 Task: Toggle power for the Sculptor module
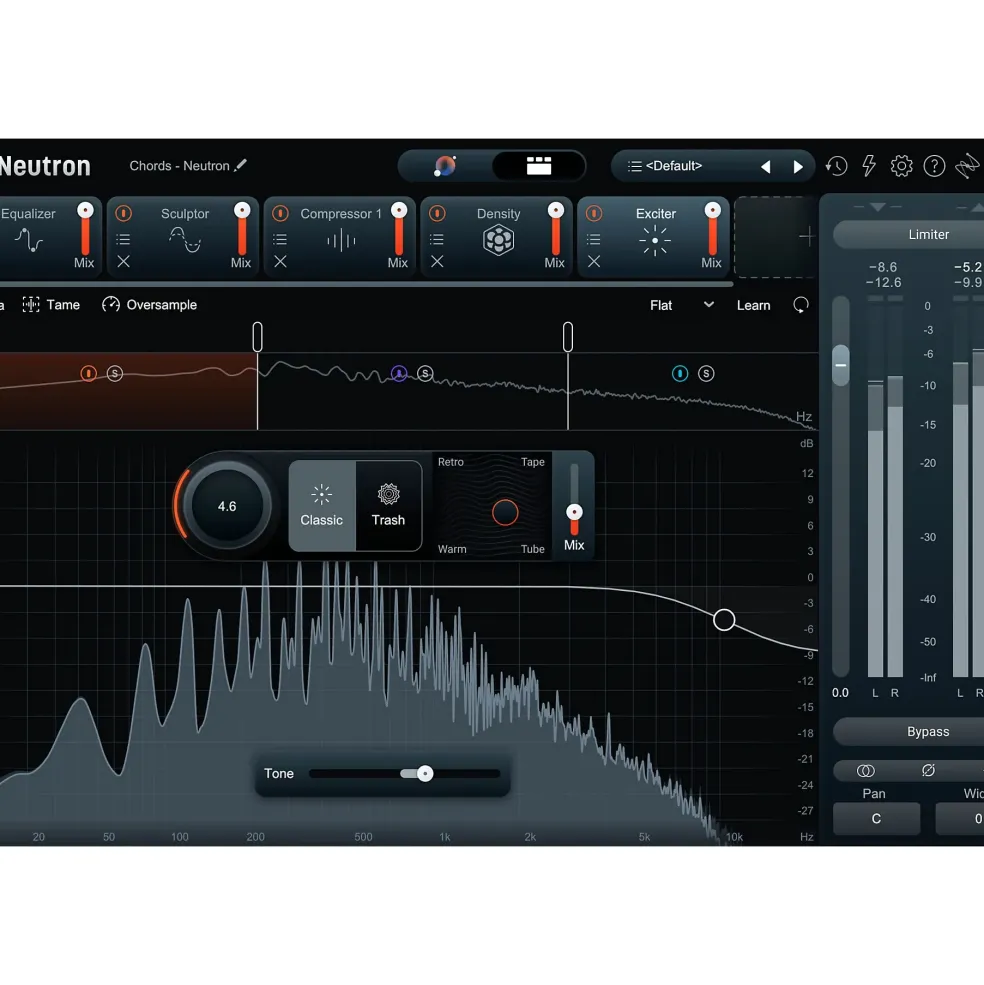coord(124,214)
